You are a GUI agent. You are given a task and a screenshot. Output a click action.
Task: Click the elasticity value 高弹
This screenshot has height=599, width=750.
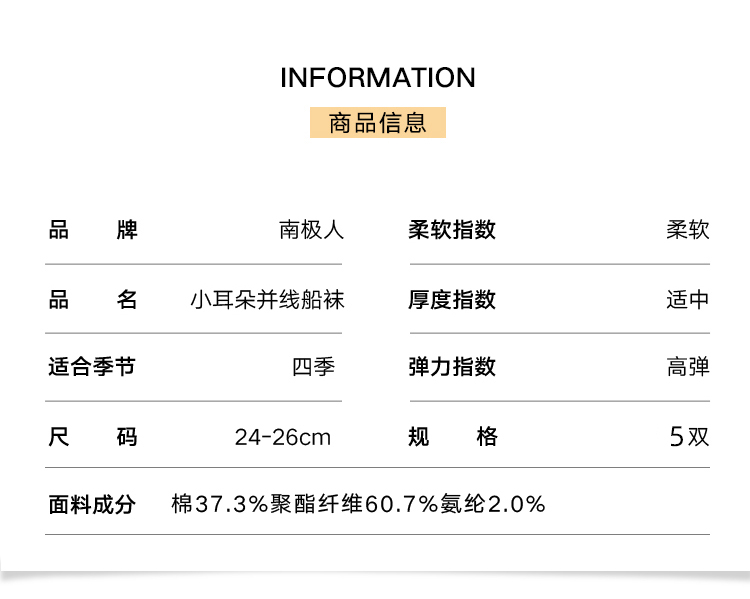tap(688, 367)
